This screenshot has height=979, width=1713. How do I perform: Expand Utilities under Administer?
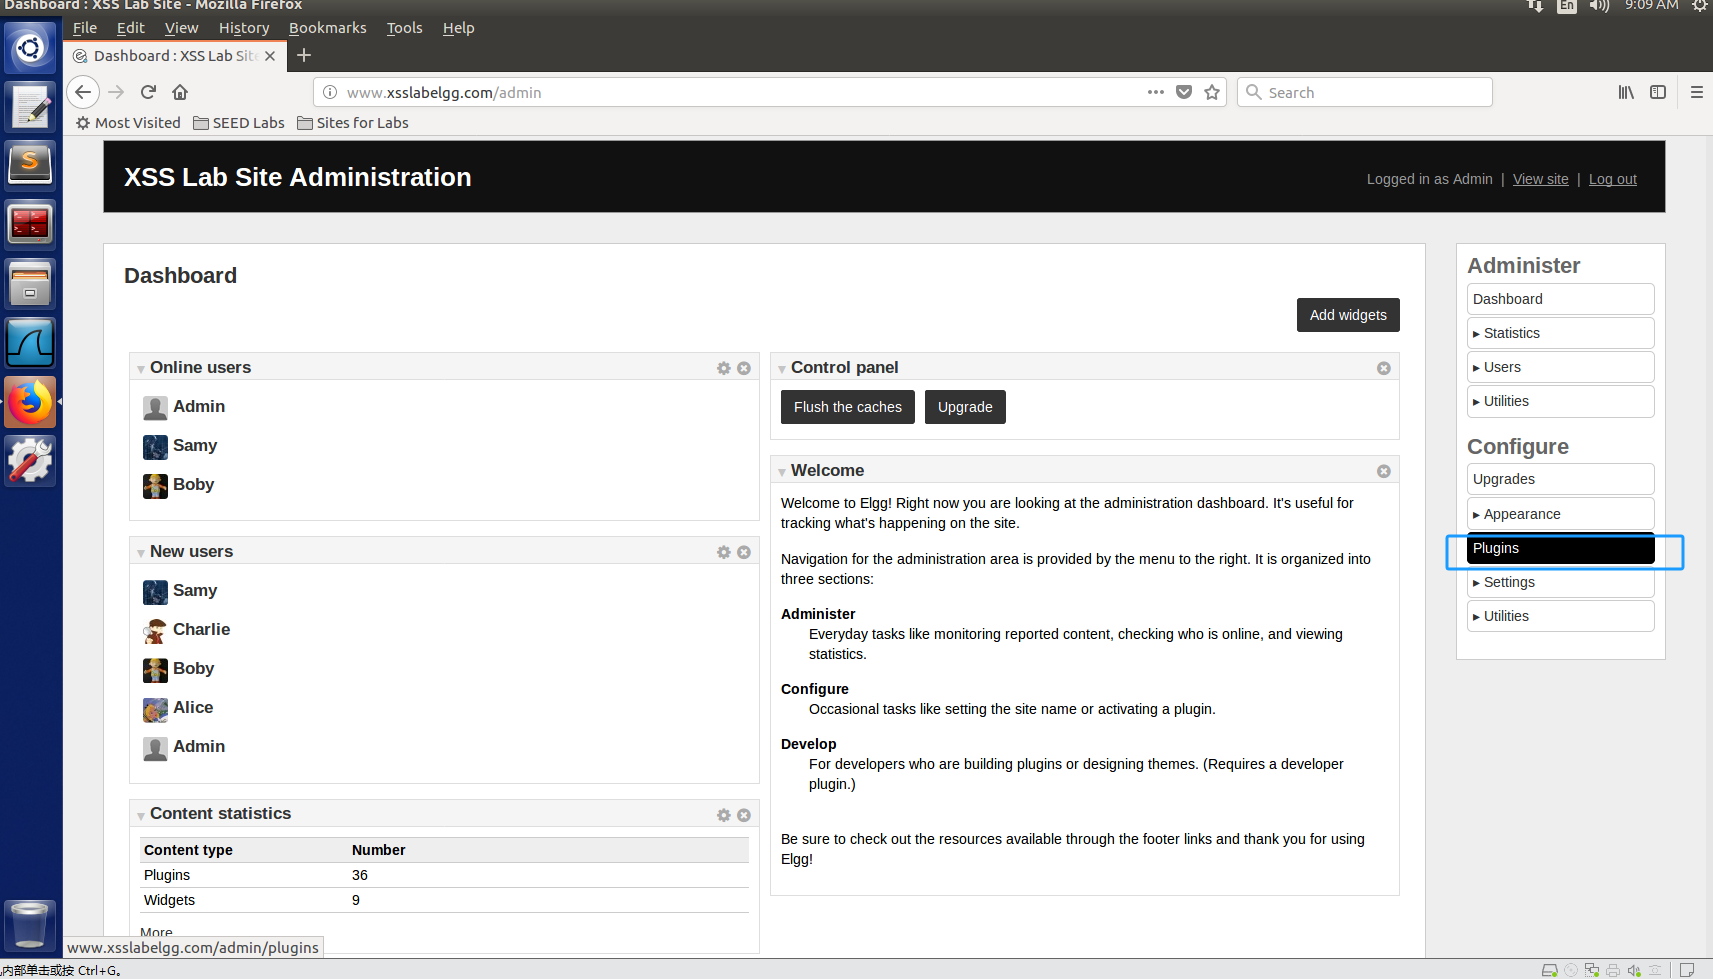(x=1560, y=401)
